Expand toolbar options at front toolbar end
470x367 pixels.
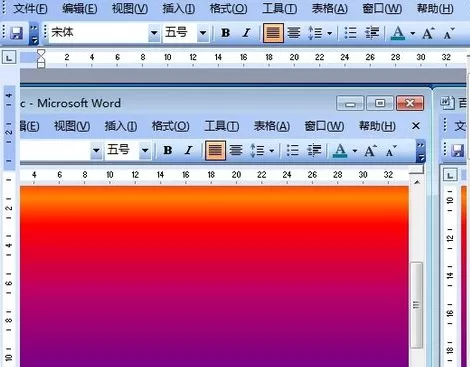click(421, 151)
